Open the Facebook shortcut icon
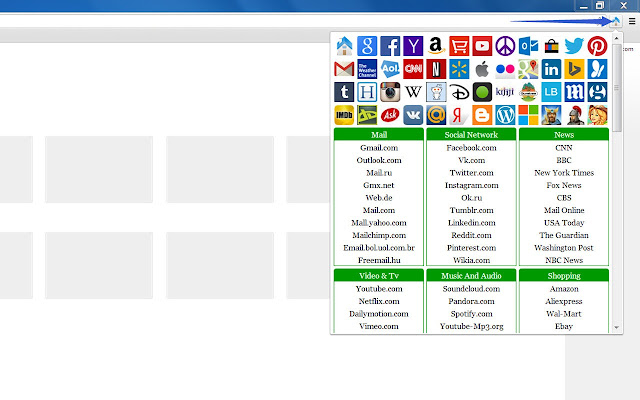Viewport: 640px width, 400px height. [x=390, y=46]
